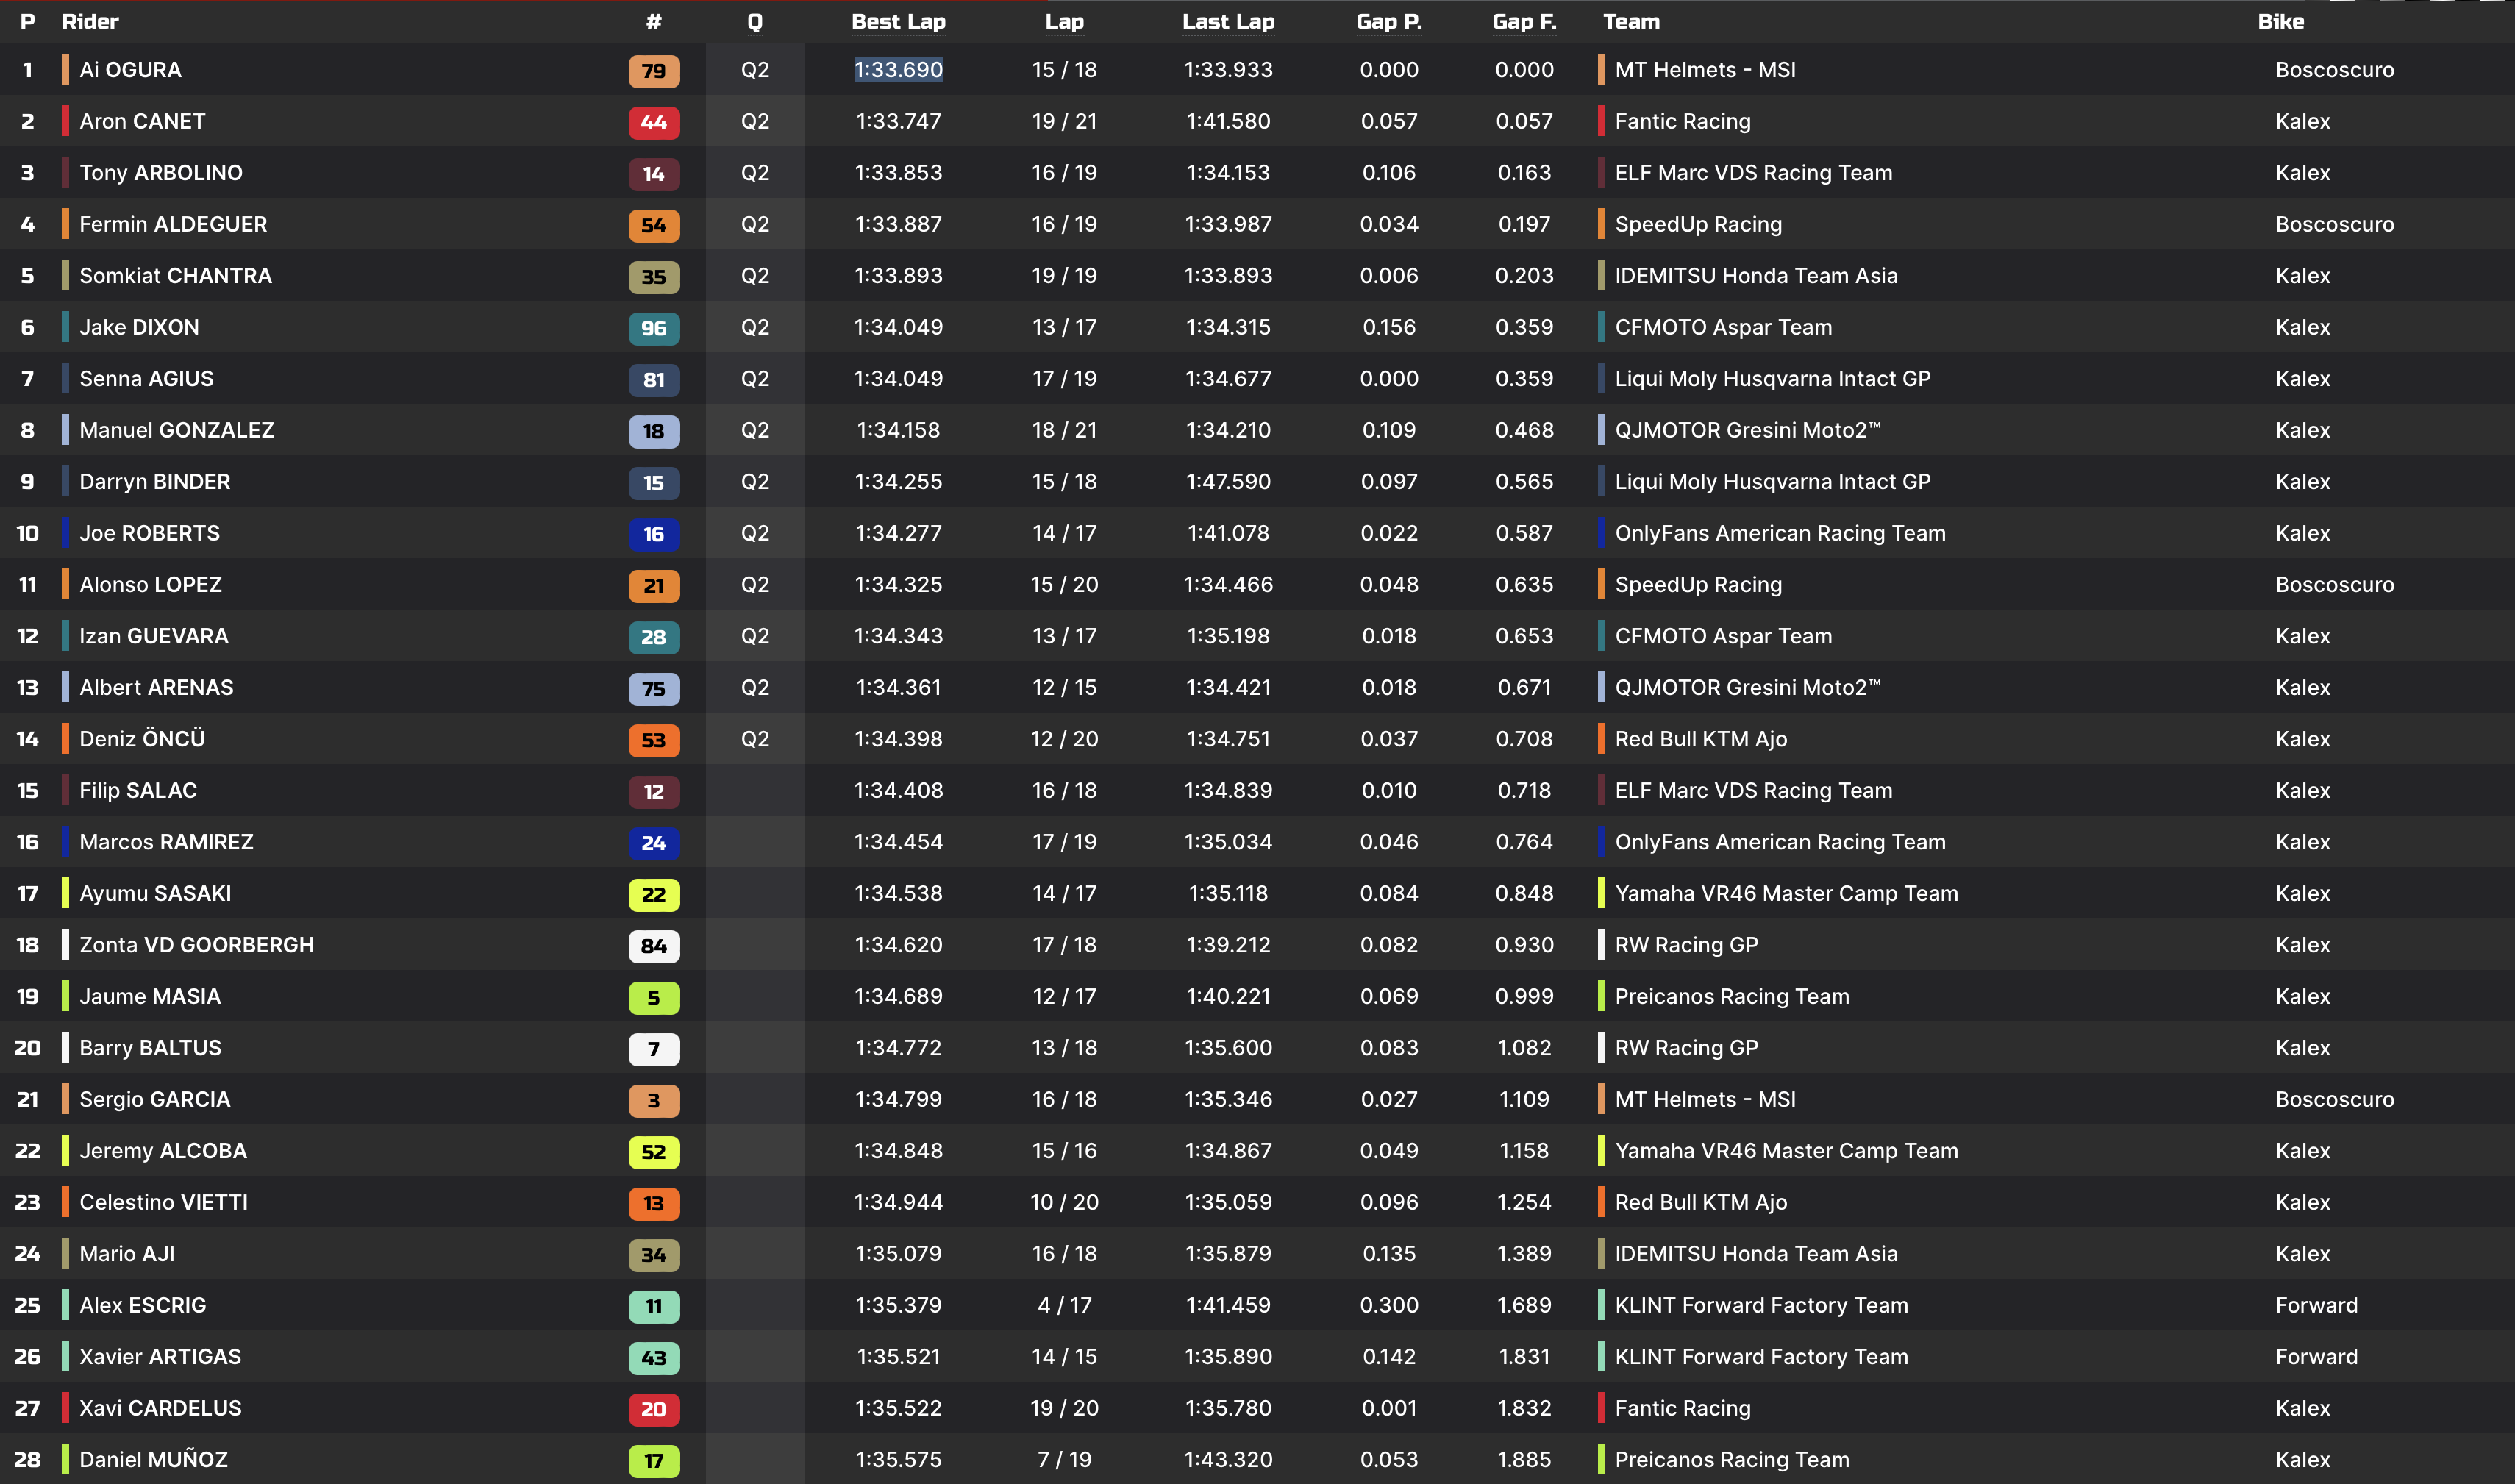Select Zonta VD Goorbergh's white 84 badge
Image resolution: width=2515 pixels, height=1484 pixels.
(x=653, y=946)
